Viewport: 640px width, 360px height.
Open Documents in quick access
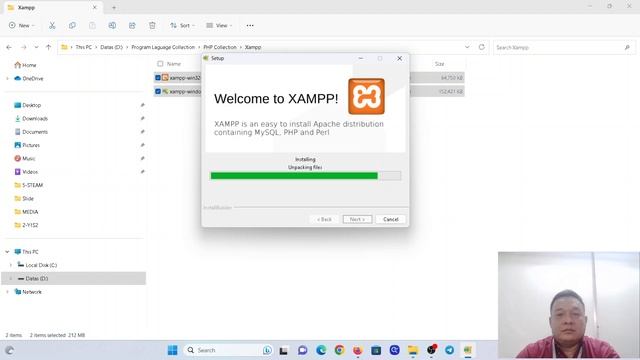tap(31, 132)
